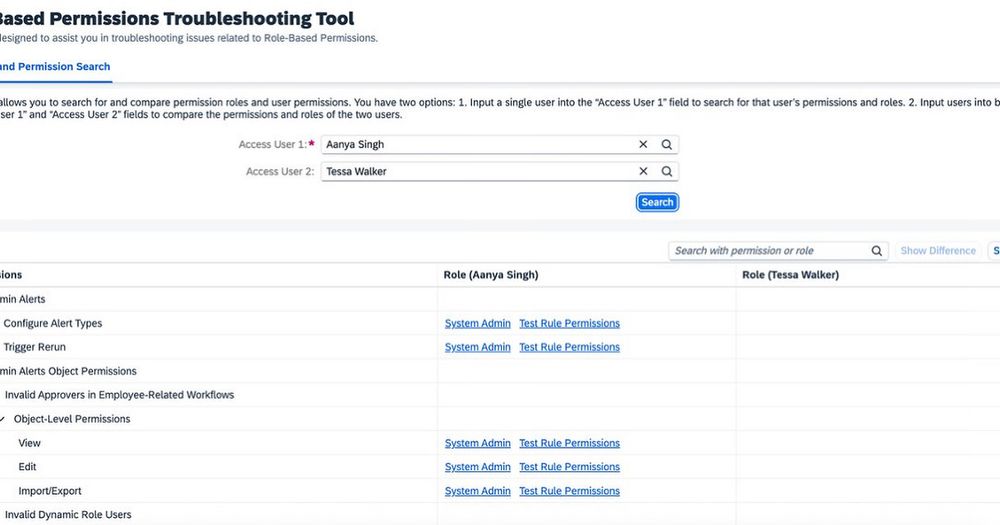Switch to the Permission Search tab
The image size is (1000, 525).
click(x=55, y=67)
